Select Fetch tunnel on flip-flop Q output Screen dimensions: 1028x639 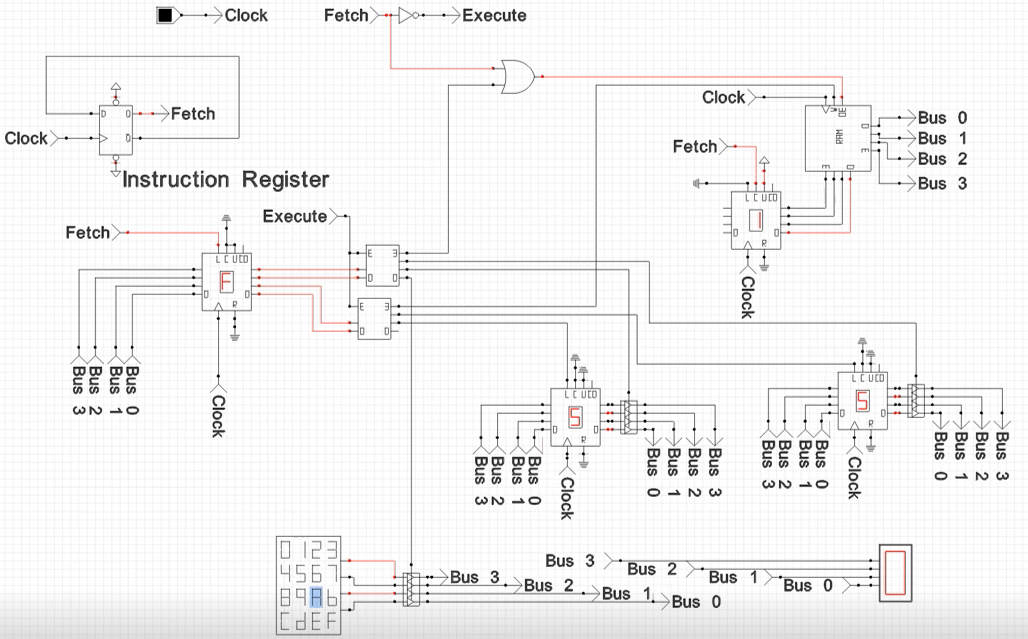point(189,114)
